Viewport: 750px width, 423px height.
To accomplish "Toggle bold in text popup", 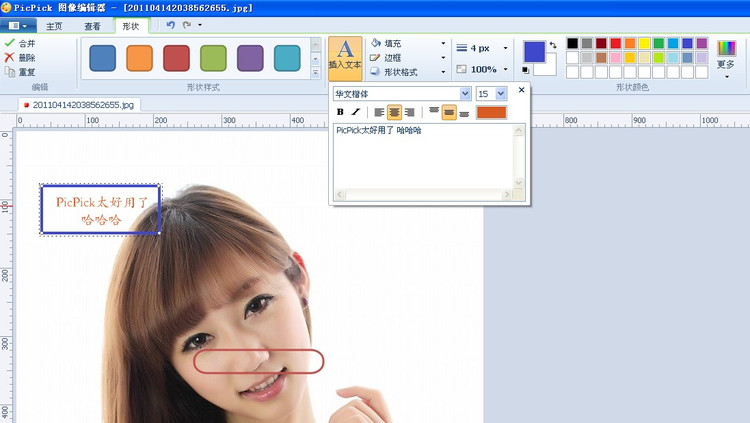I will 340,112.
